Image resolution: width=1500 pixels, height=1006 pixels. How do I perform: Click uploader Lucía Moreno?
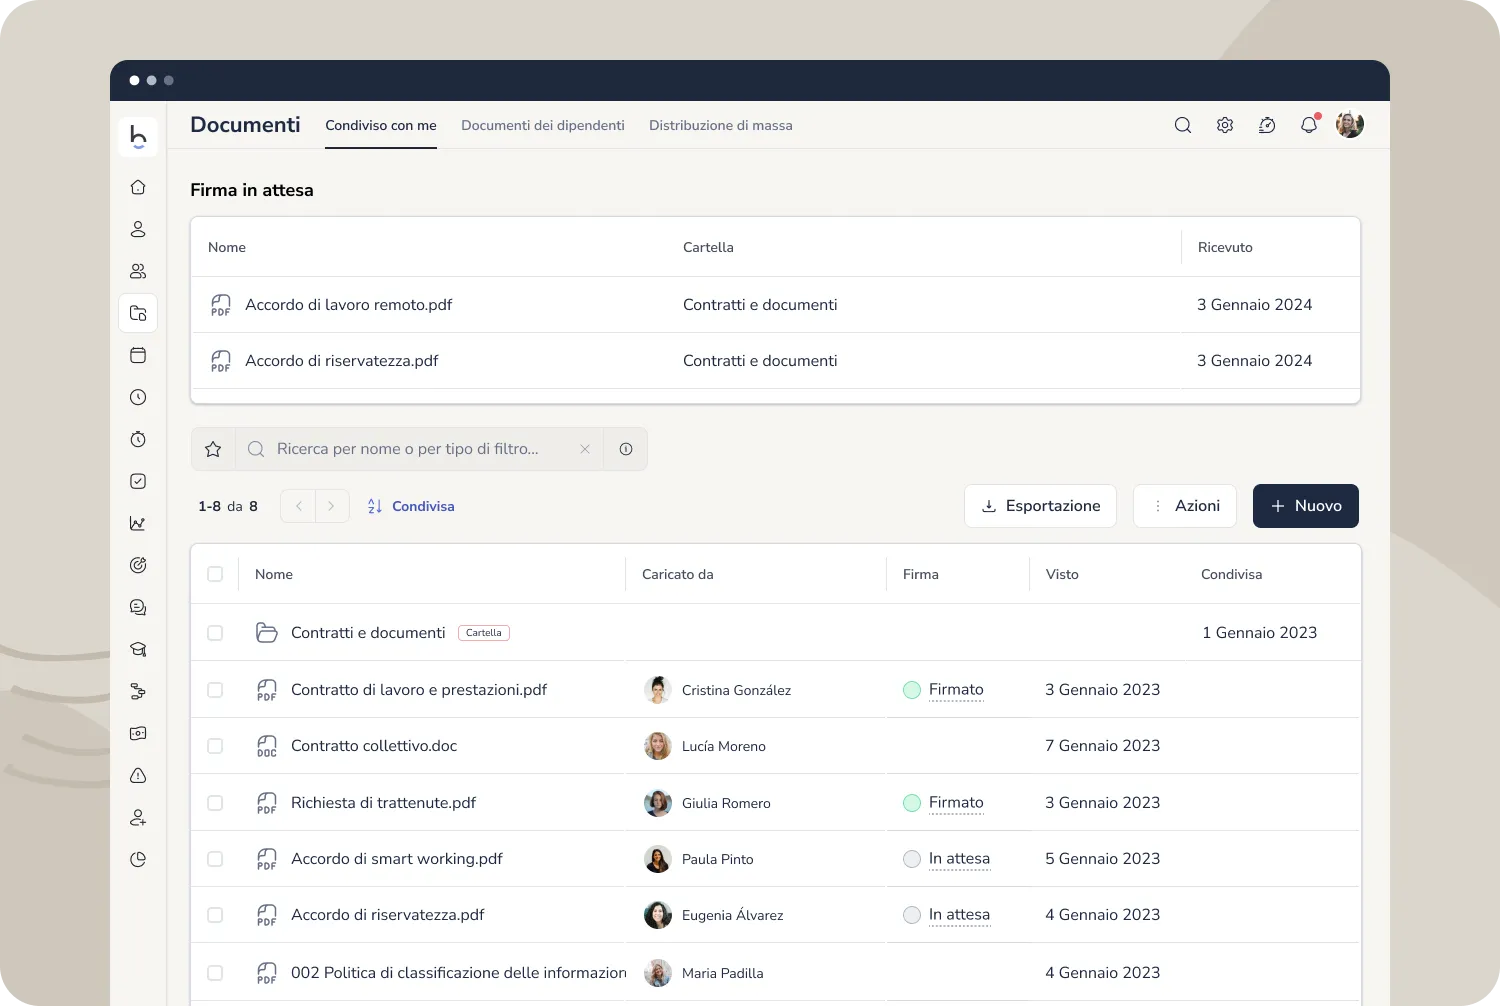[724, 746]
